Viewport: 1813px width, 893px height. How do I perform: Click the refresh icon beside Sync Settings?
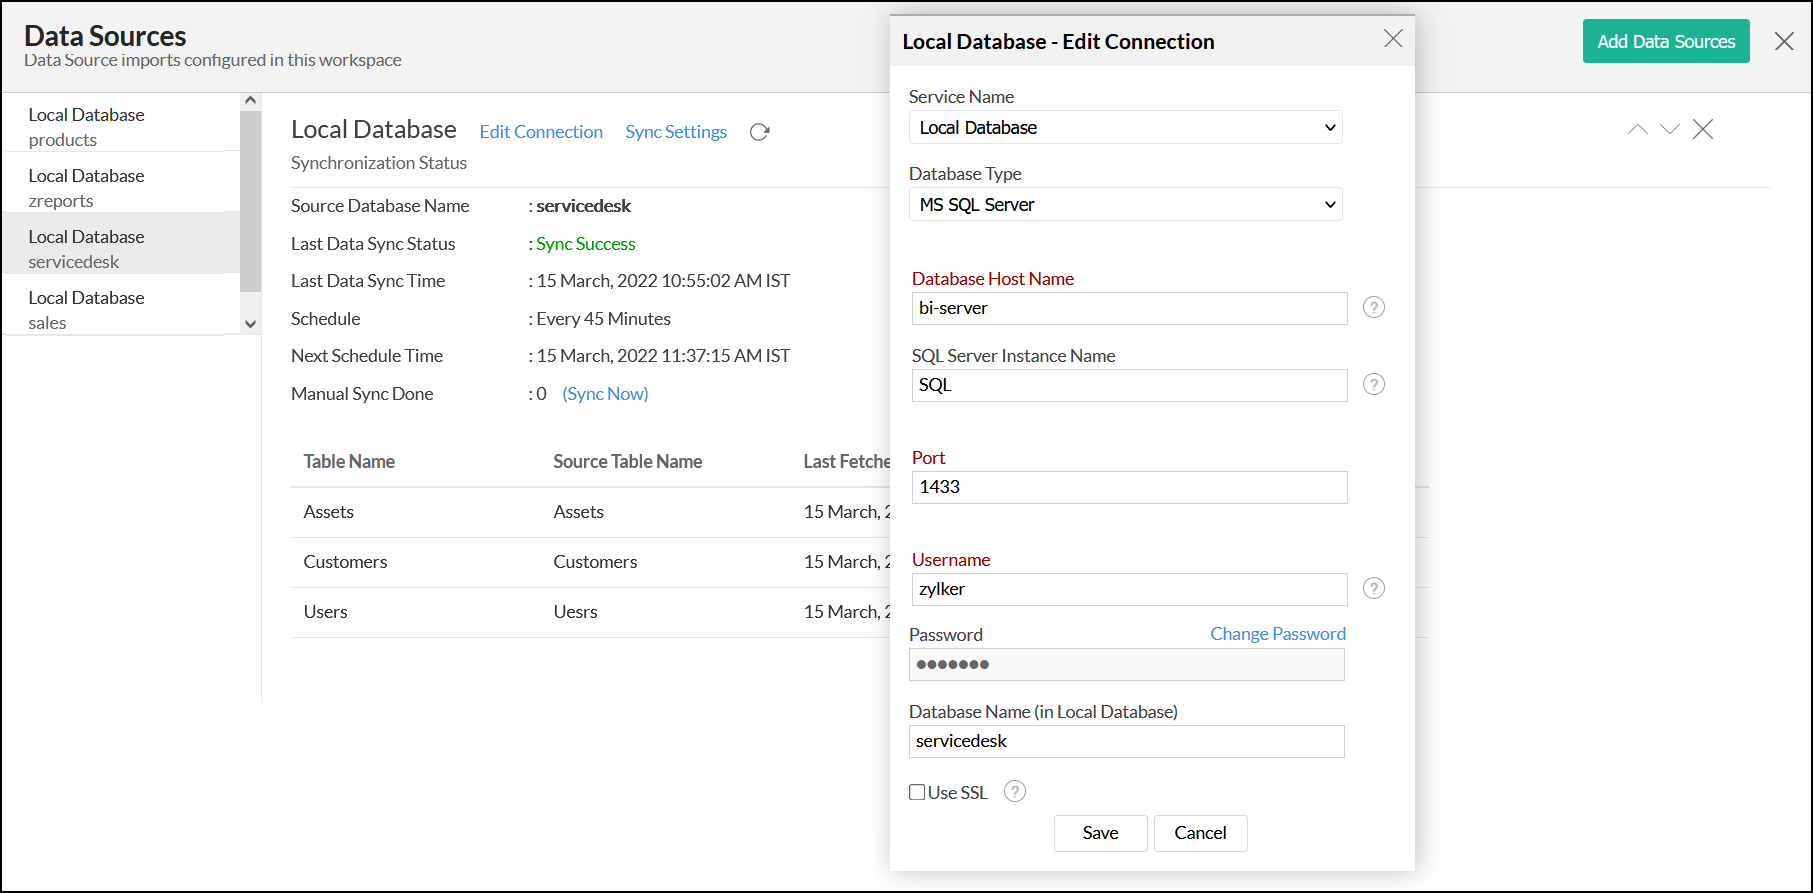(x=759, y=132)
